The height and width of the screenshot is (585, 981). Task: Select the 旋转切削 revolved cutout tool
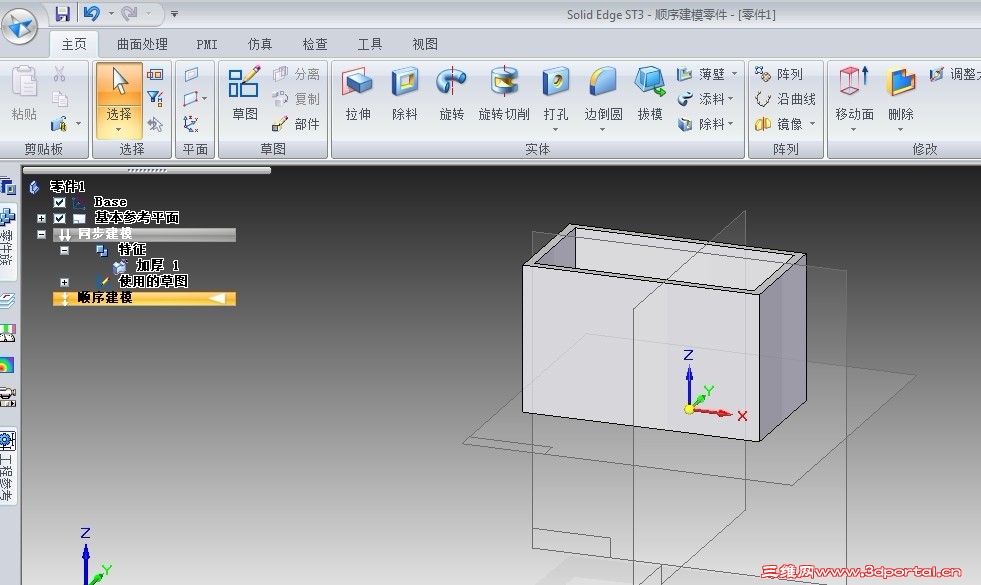(x=504, y=94)
